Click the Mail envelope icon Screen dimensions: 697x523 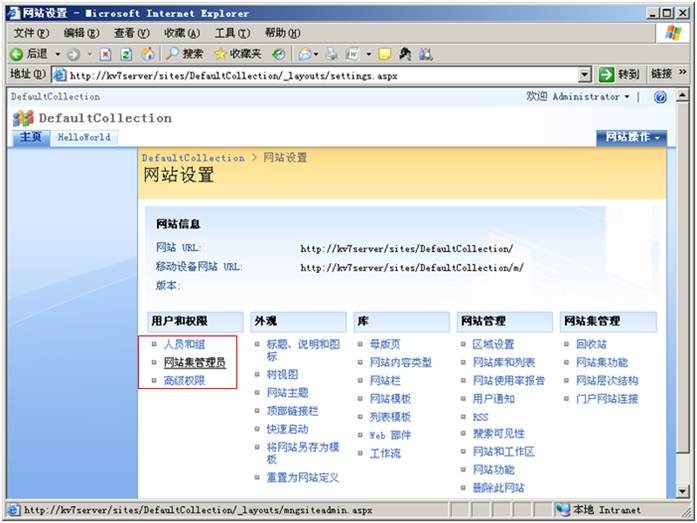[304, 55]
